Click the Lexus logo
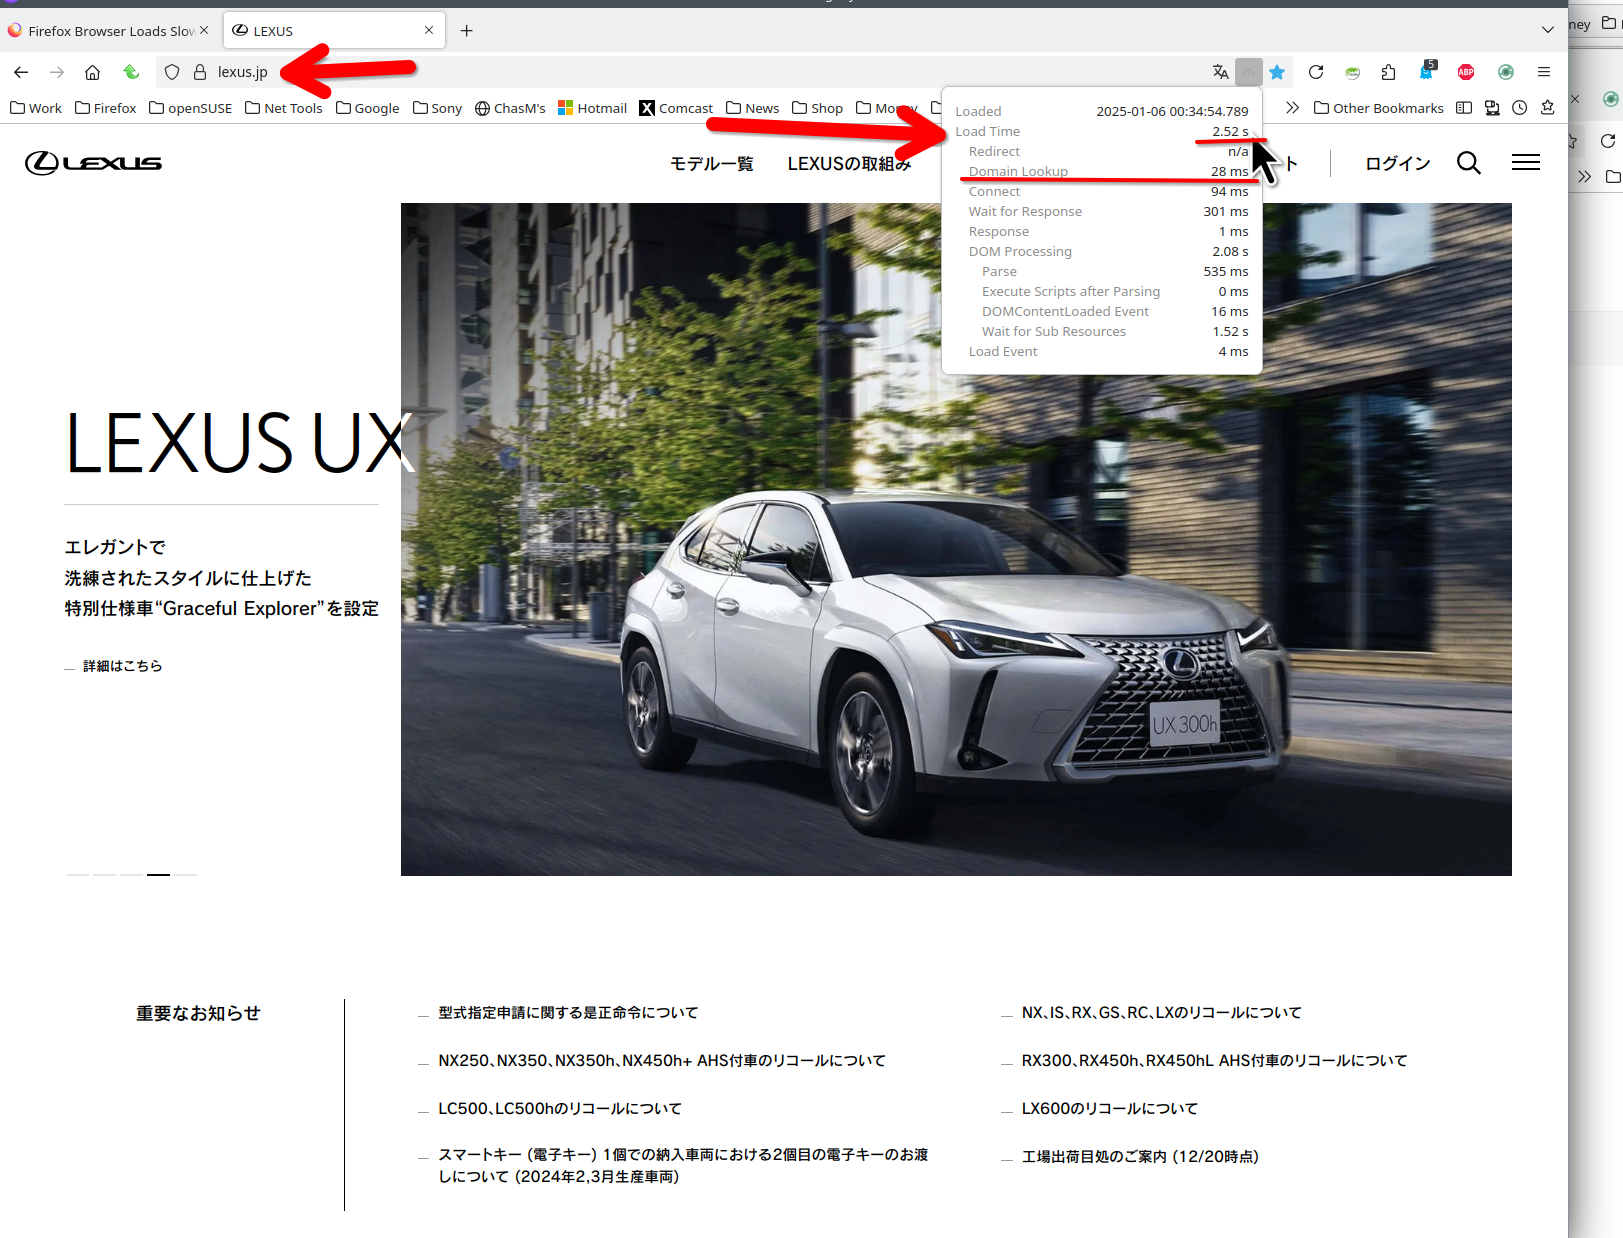 [x=93, y=163]
